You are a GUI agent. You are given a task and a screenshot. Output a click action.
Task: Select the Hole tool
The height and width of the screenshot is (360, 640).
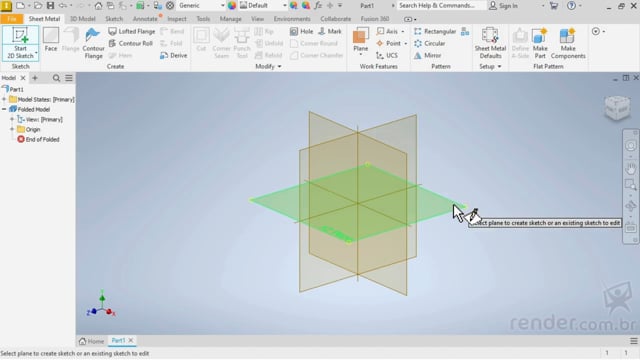click(x=302, y=31)
